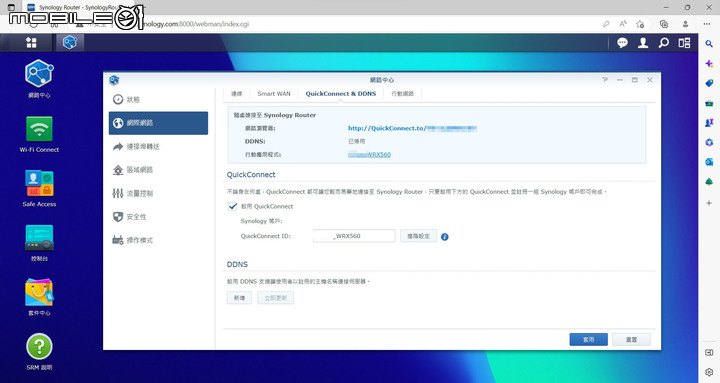Open Edge sidebar Outlook icon
Viewport: 720px width, 383px height.
709,162
